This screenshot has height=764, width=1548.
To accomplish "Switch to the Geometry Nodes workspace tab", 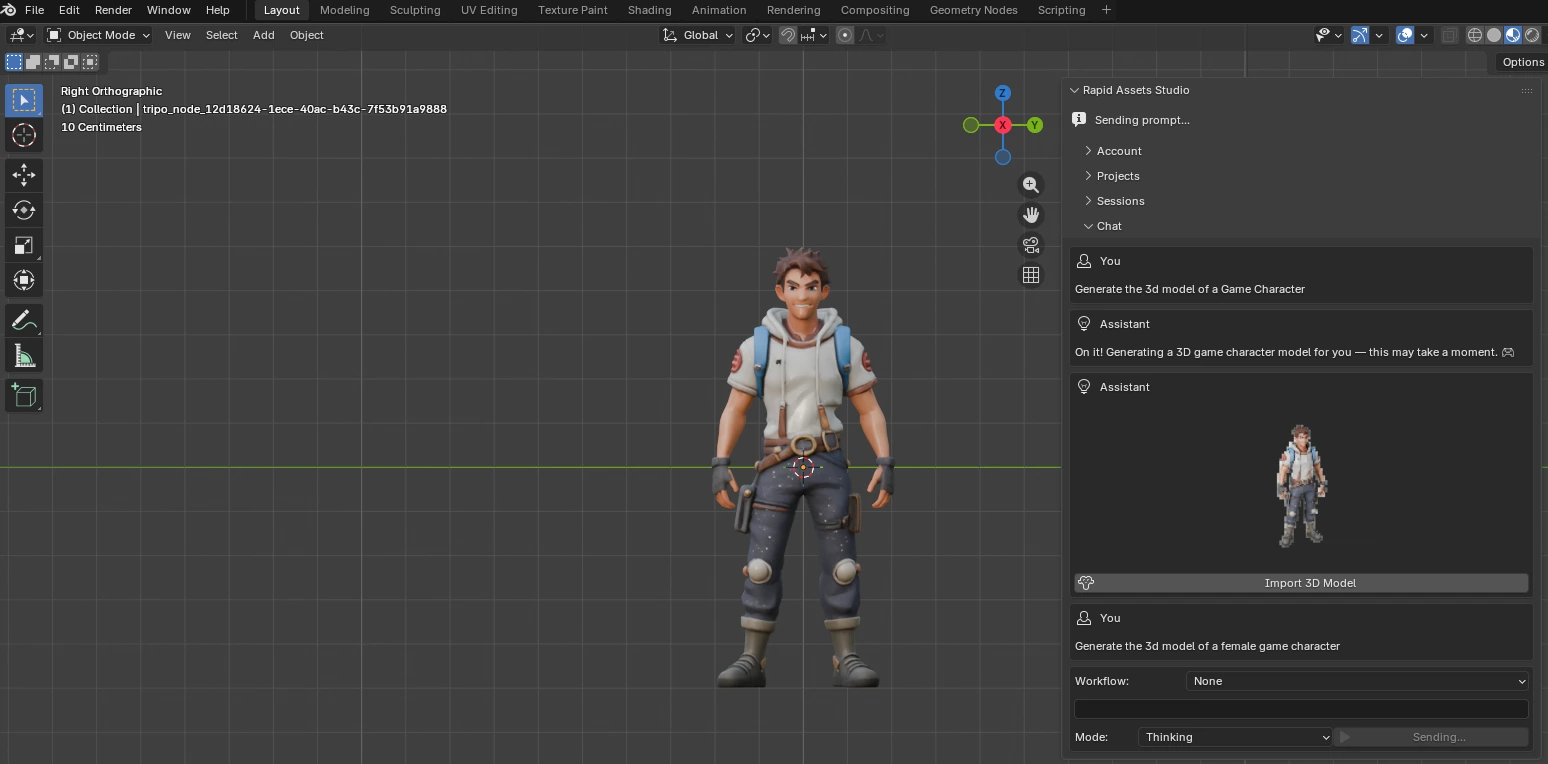I will (973, 10).
